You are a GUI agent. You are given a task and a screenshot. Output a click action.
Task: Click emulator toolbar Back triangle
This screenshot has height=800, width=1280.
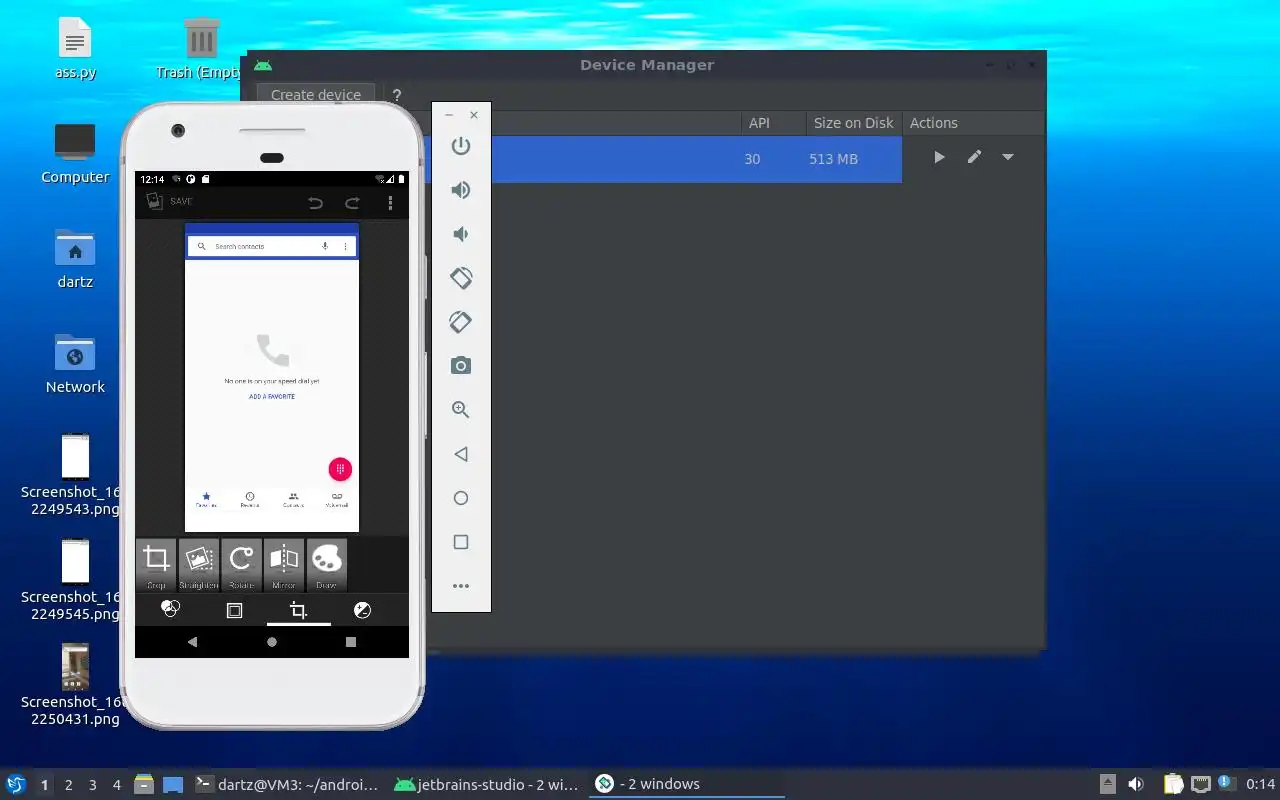click(x=461, y=454)
